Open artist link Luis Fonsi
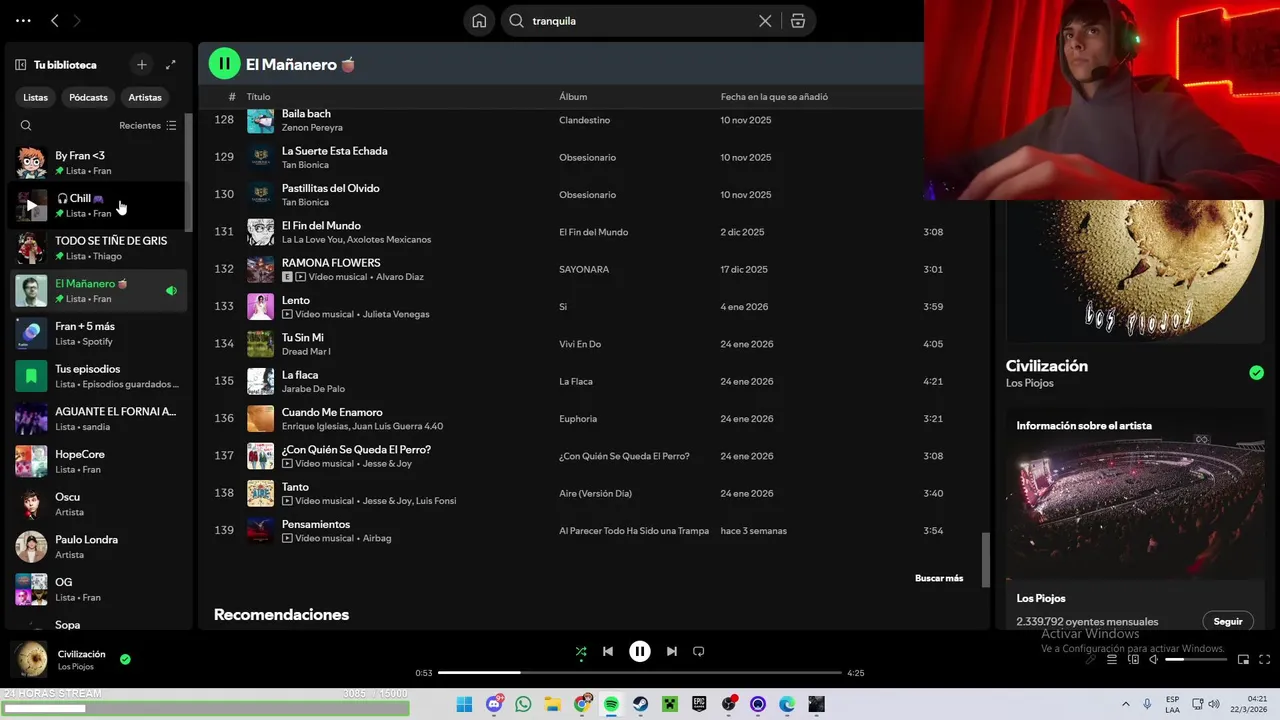Screen dimensions: 1280x720 pos(436,501)
